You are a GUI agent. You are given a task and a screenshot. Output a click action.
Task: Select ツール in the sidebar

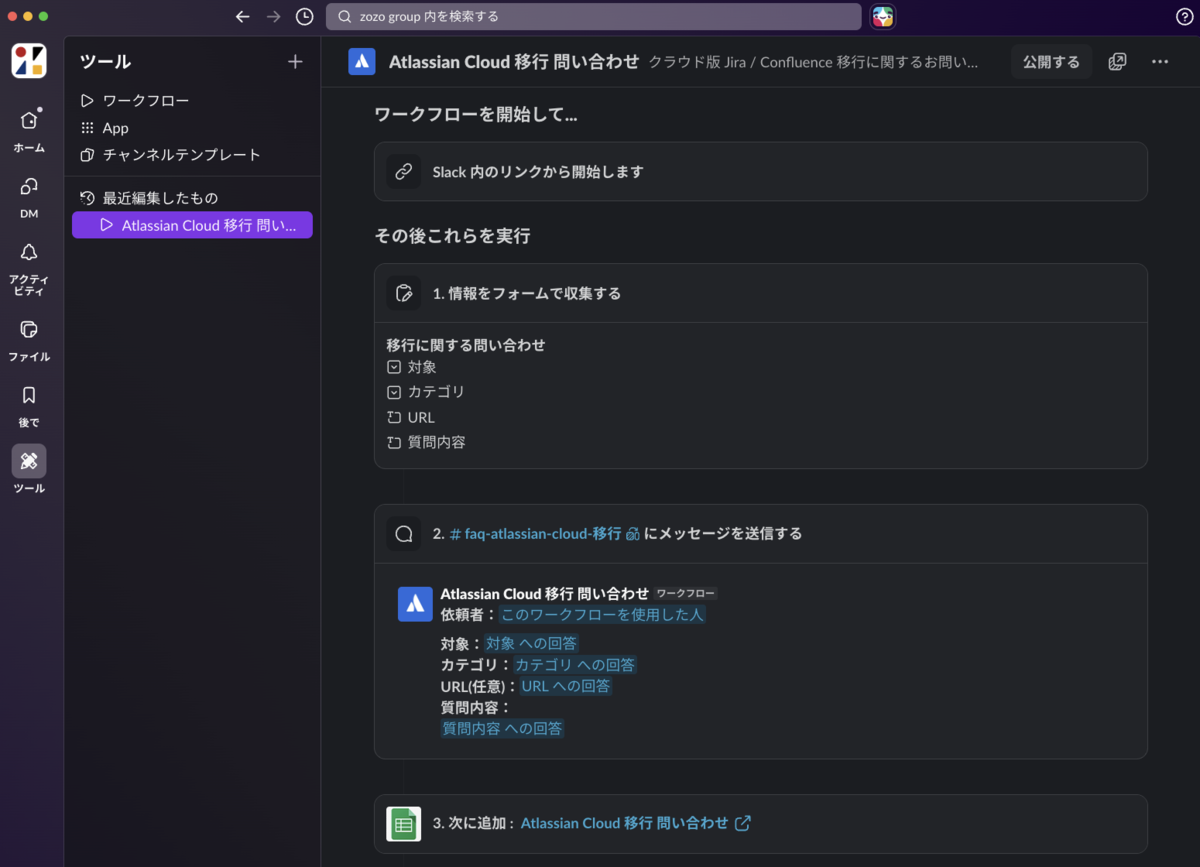pyautogui.click(x=29, y=470)
